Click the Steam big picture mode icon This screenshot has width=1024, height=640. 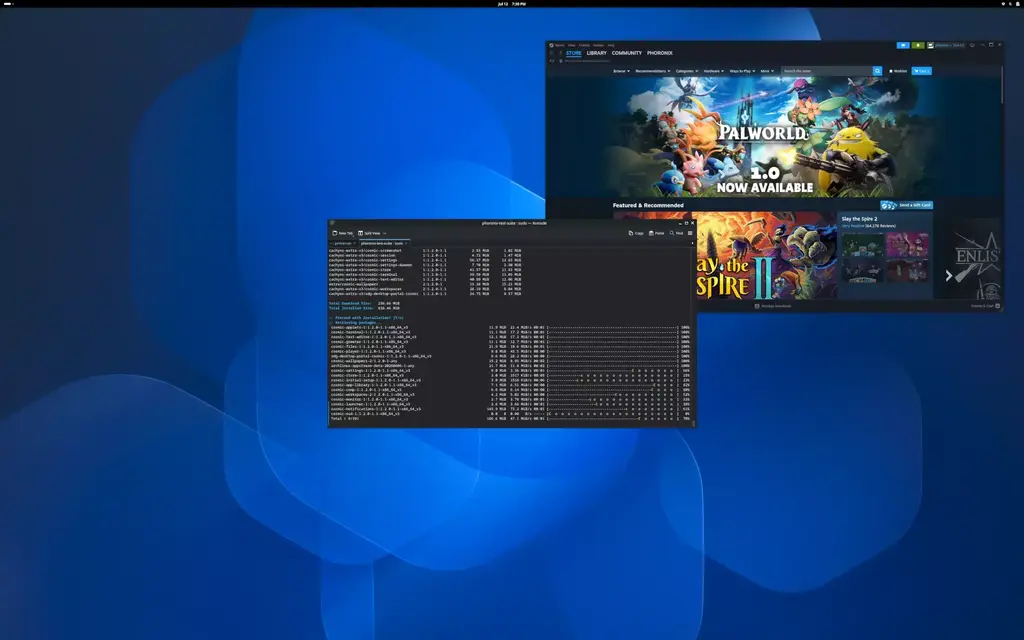tap(972, 45)
